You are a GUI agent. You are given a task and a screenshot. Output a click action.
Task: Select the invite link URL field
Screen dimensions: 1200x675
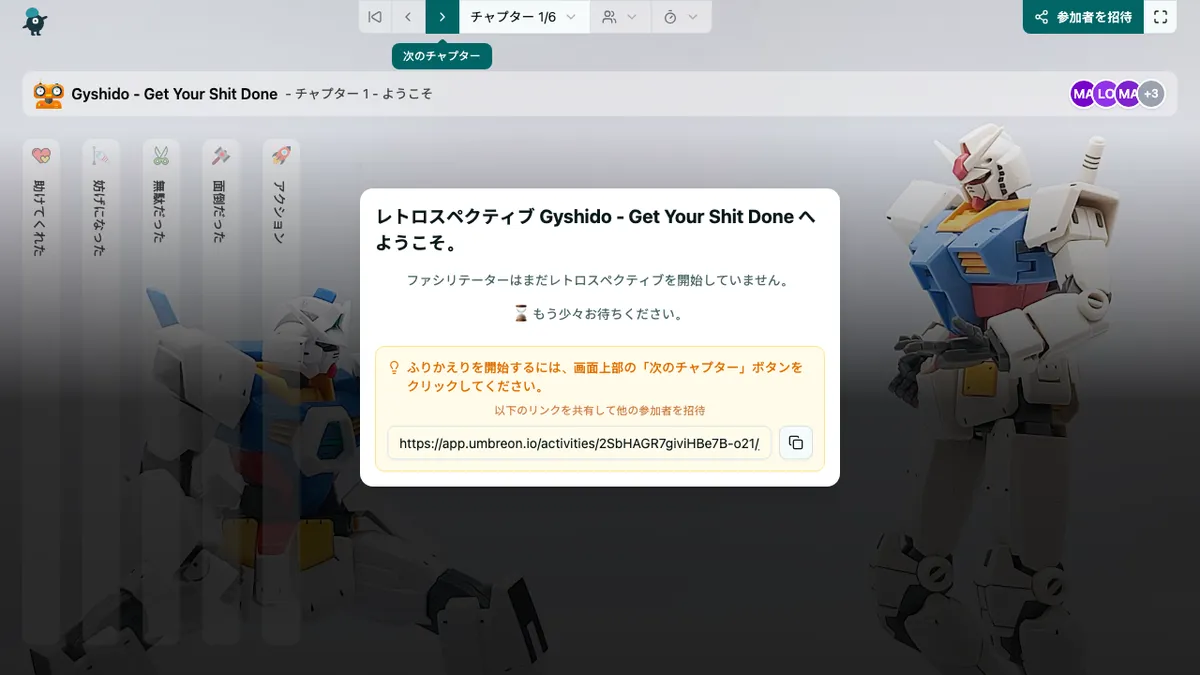coord(578,442)
